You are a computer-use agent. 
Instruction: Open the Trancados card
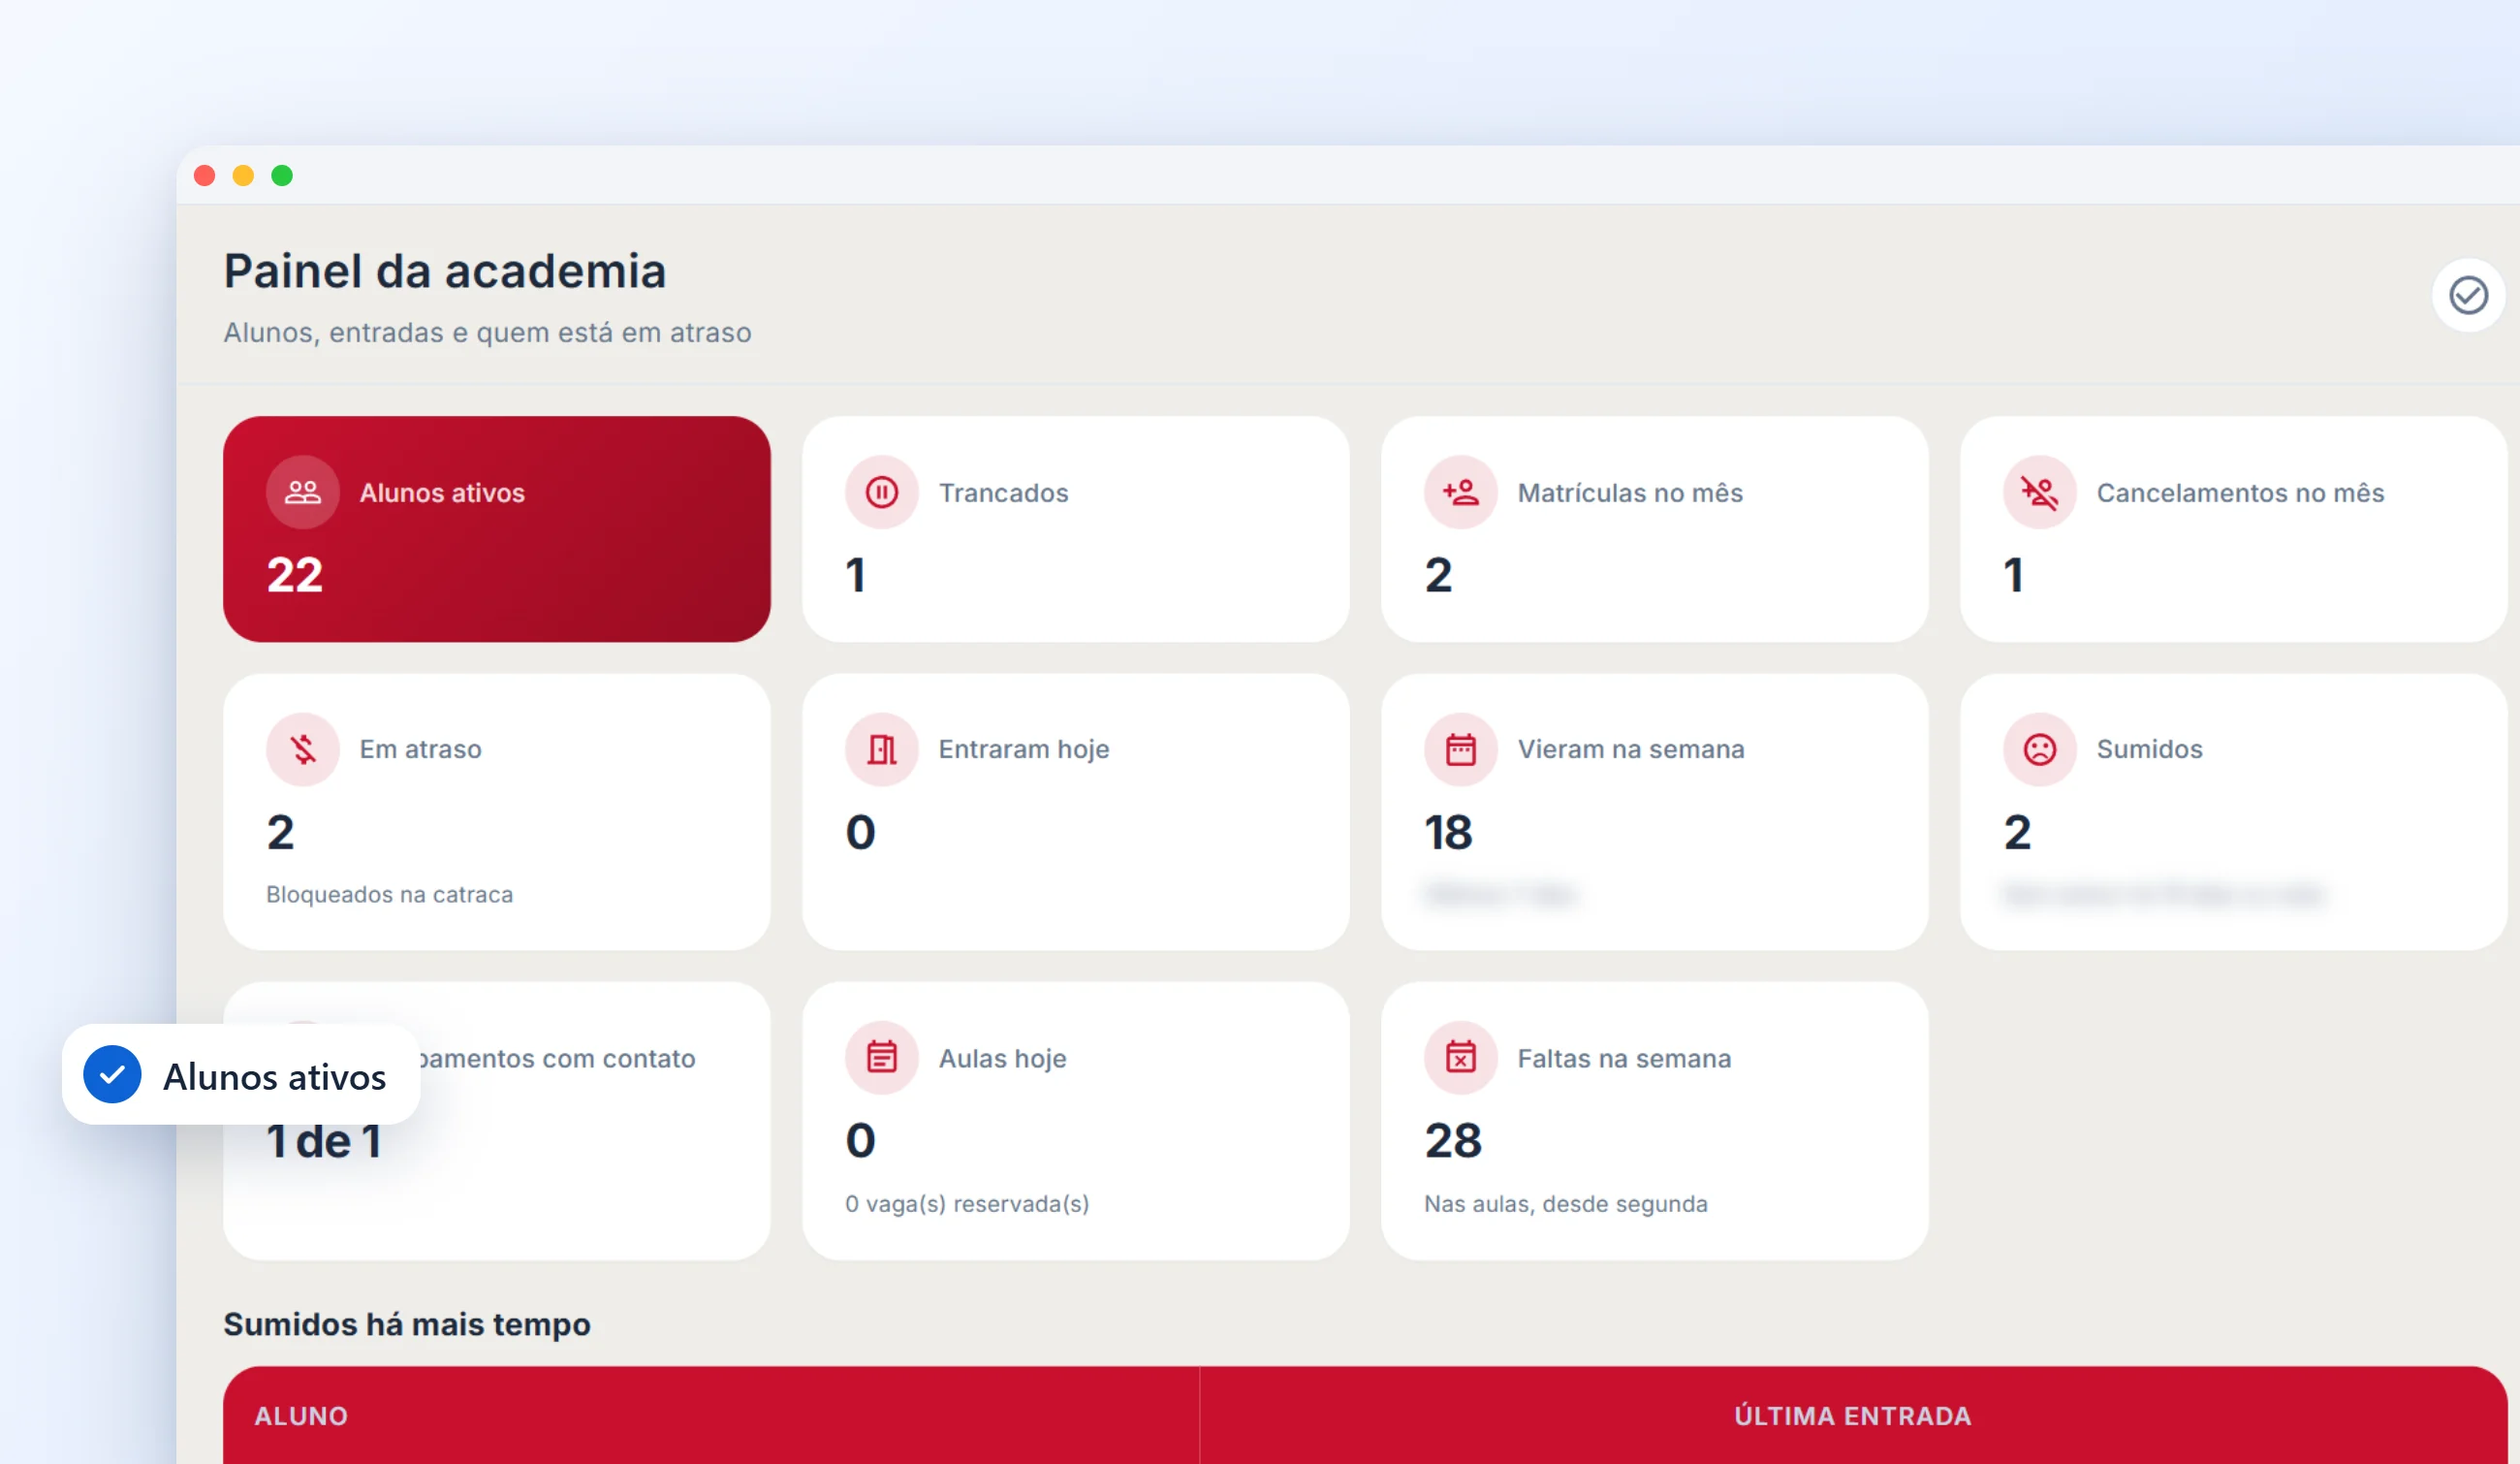(1075, 529)
